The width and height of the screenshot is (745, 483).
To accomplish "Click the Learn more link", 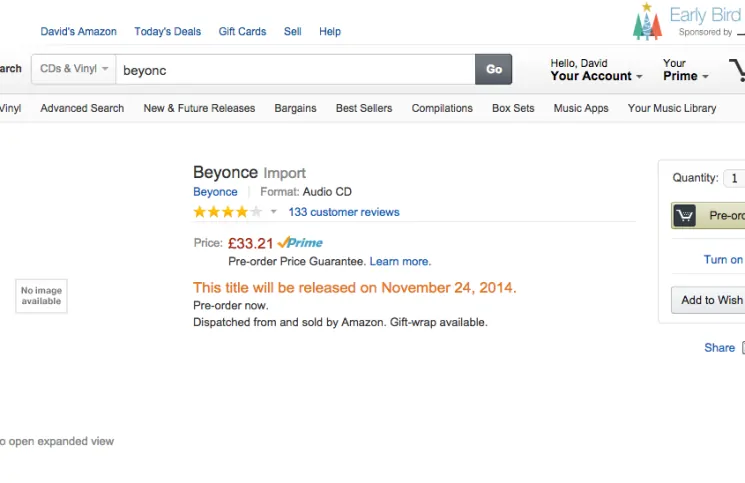I will (400, 262).
